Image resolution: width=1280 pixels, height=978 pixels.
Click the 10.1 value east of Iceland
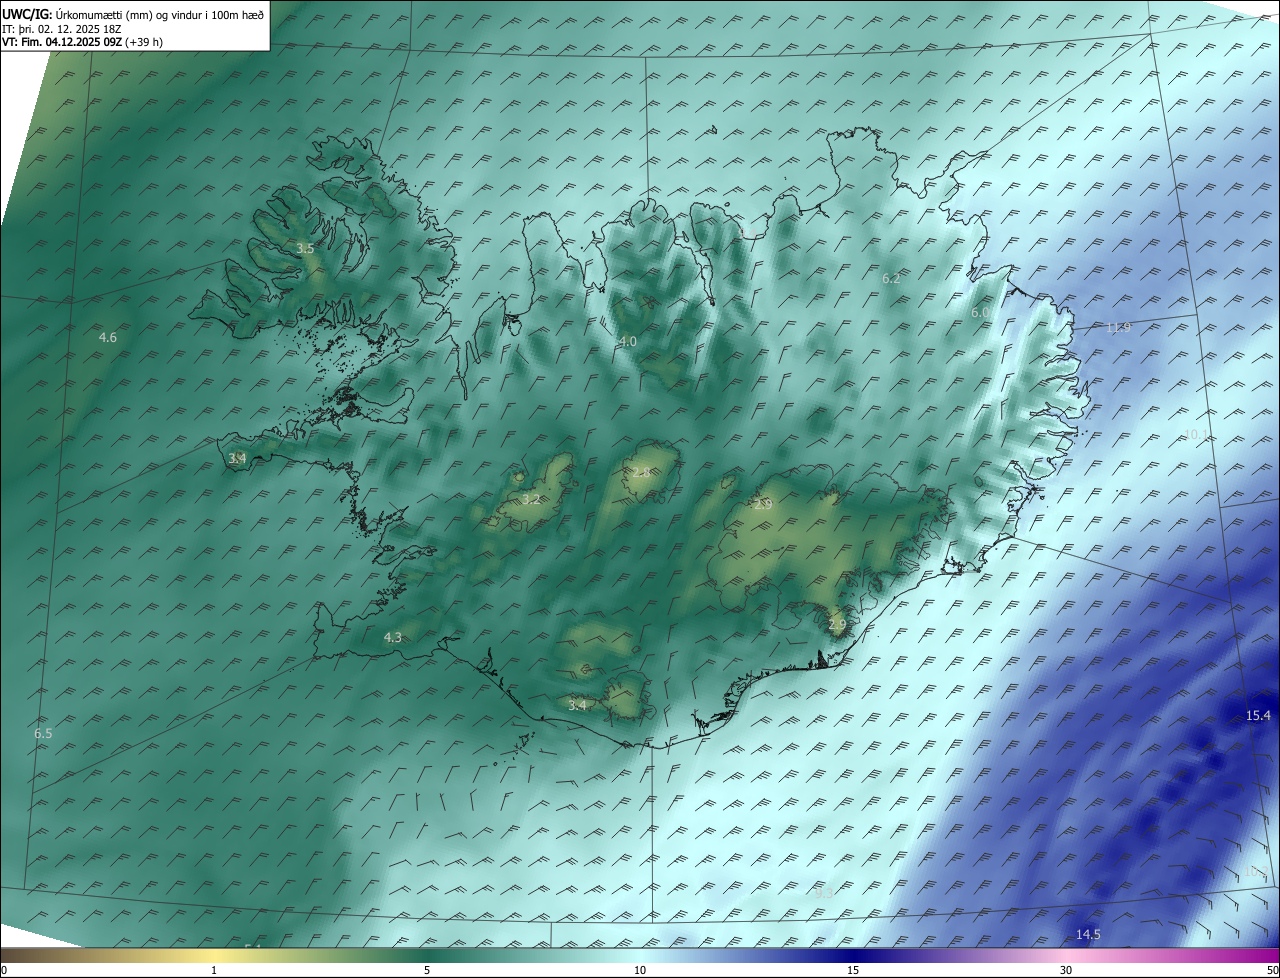[1195, 434]
